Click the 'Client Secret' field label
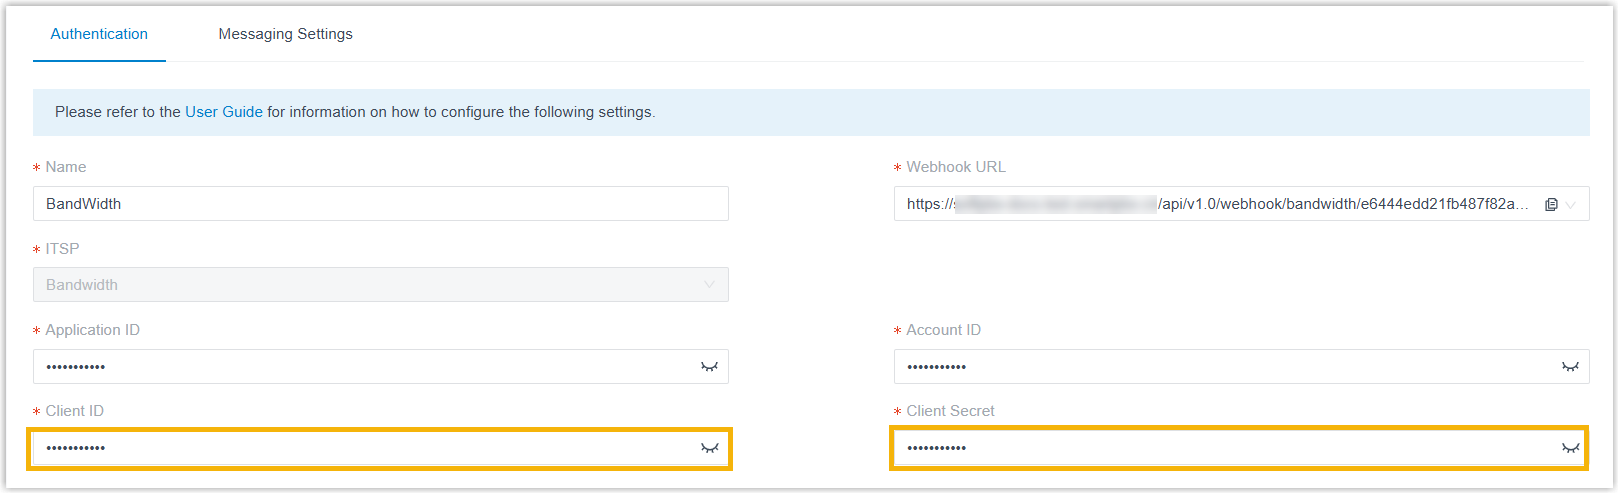This screenshot has width=1619, height=494. [x=950, y=411]
